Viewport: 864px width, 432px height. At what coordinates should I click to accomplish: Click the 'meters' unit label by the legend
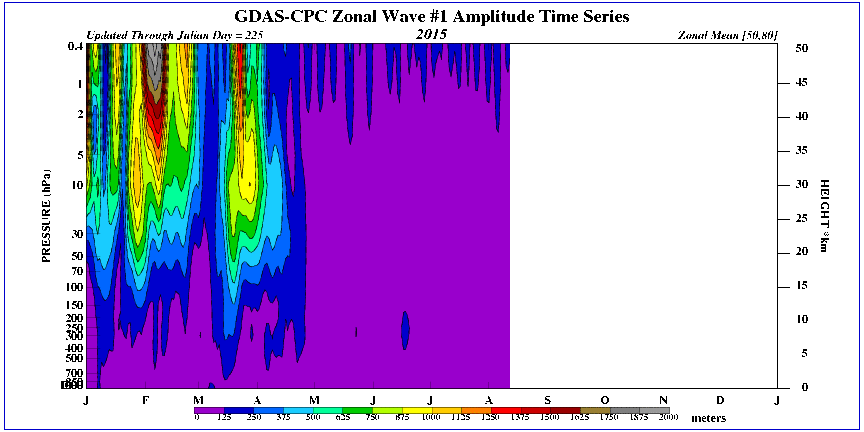click(x=707, y=419)
